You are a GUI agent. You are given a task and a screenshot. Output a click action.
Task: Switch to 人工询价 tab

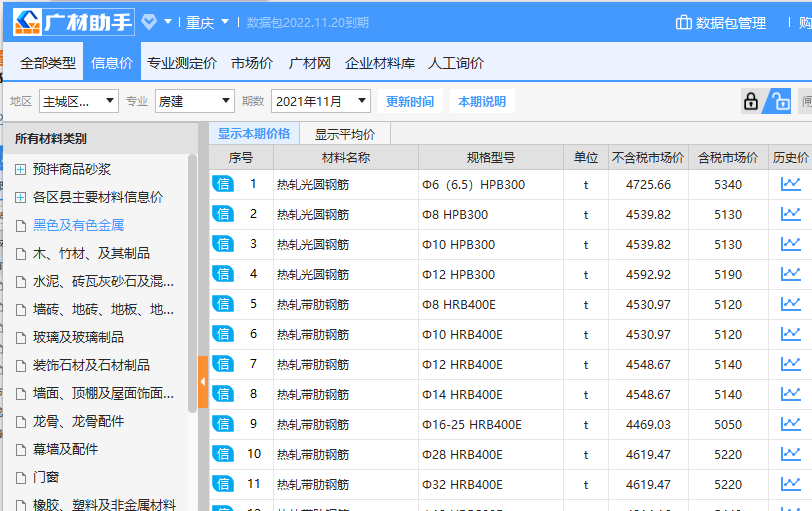pyautogui.click(x=456, y=63)
